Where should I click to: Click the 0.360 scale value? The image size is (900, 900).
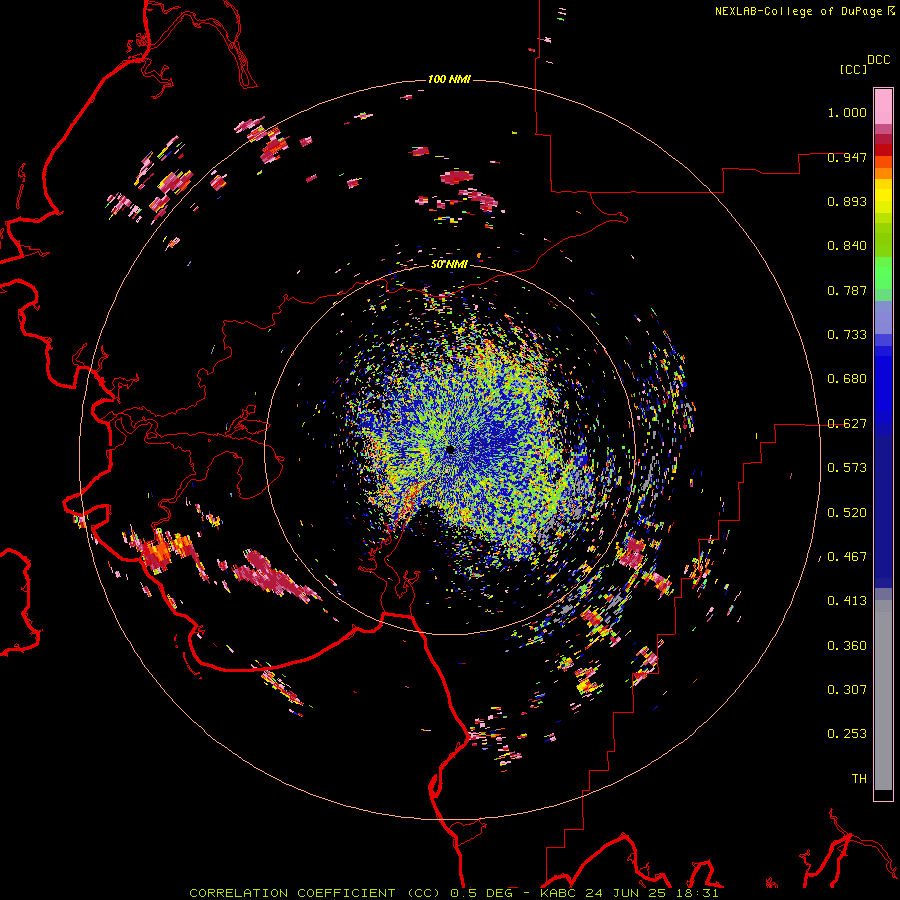847,646
